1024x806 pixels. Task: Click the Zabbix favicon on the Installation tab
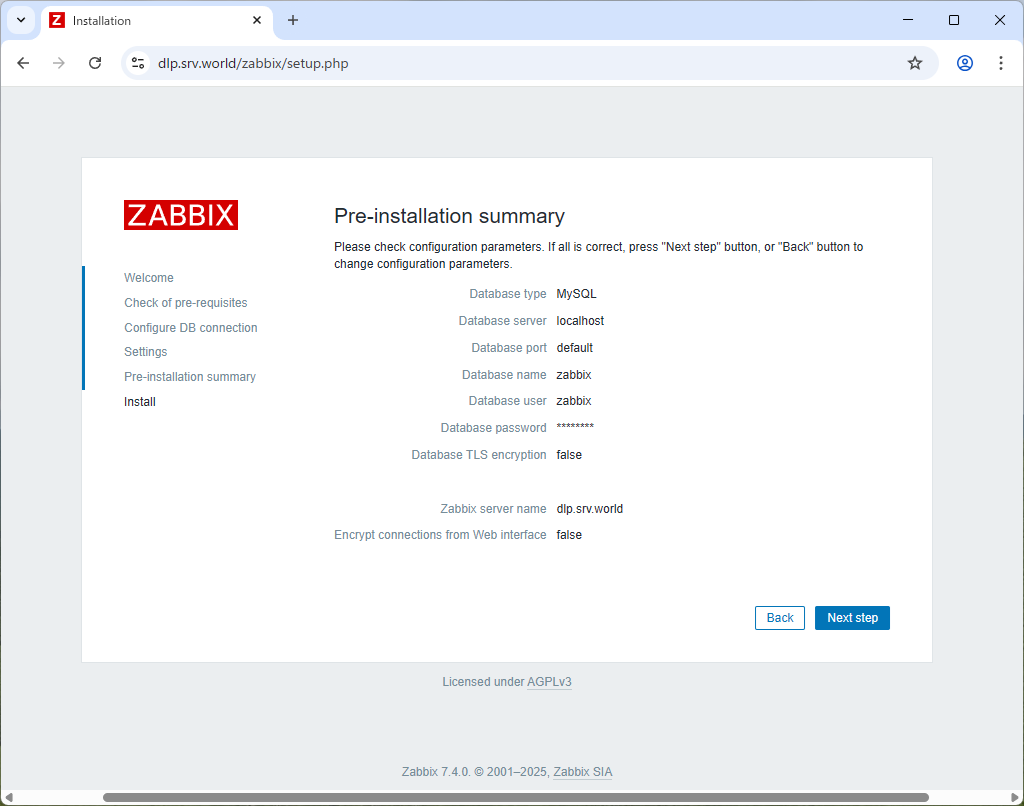tap(57, 20)
